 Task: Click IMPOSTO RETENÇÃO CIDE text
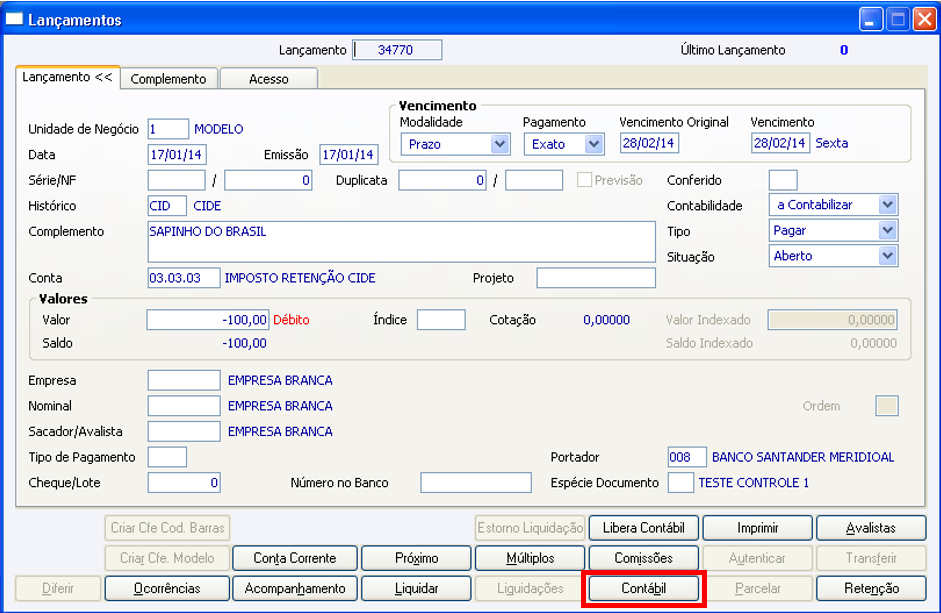pos(300,278)
